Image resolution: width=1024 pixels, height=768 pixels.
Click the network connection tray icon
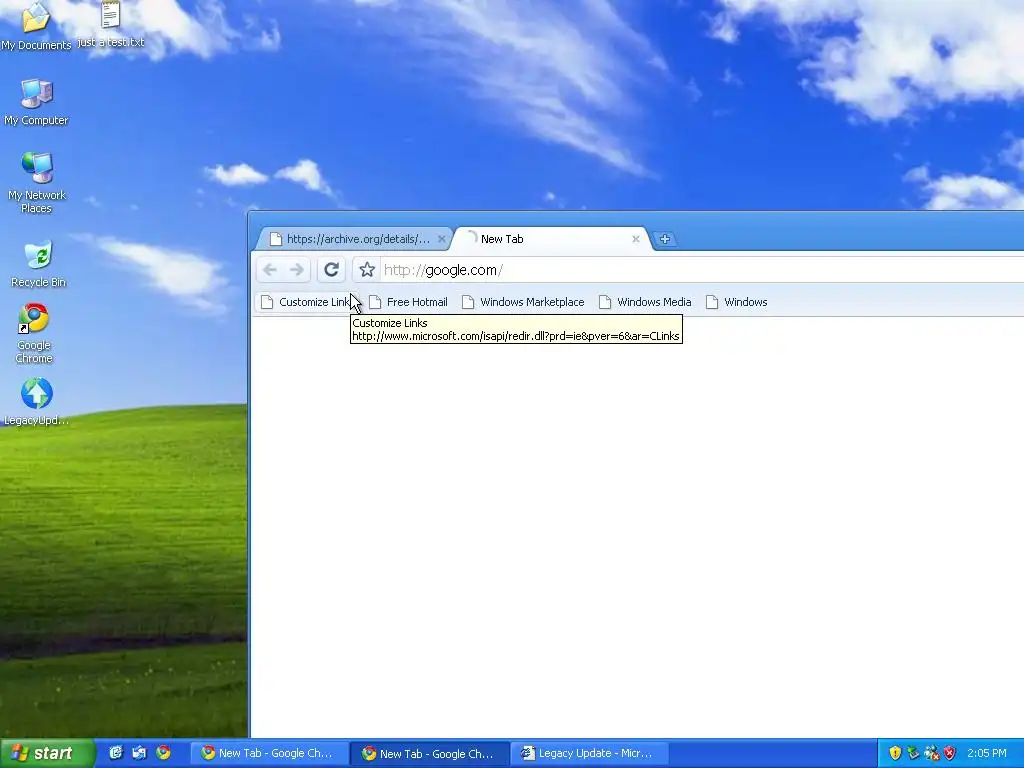pos(932,753)
